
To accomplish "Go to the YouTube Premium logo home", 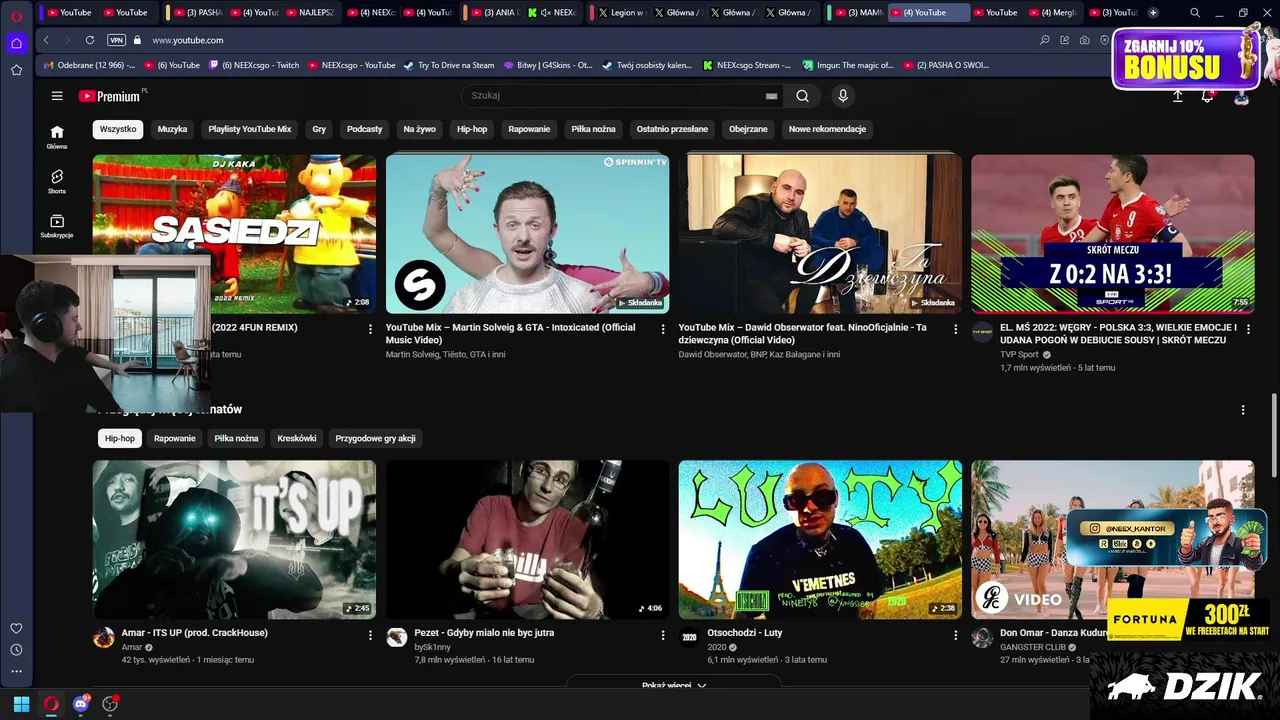I will 112,96.
